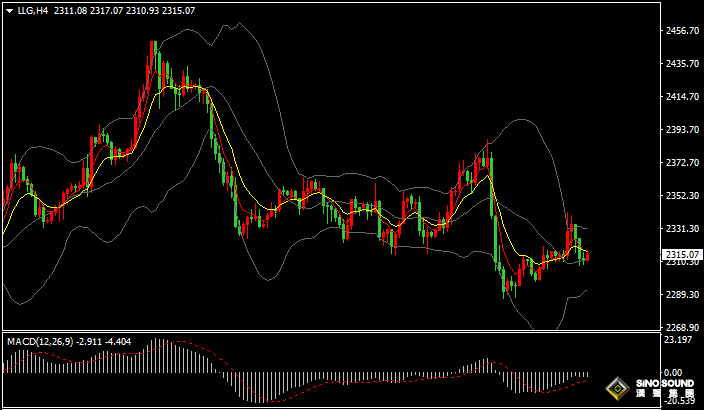Select the 2456.70 price axis label

[x=681, y=31]
